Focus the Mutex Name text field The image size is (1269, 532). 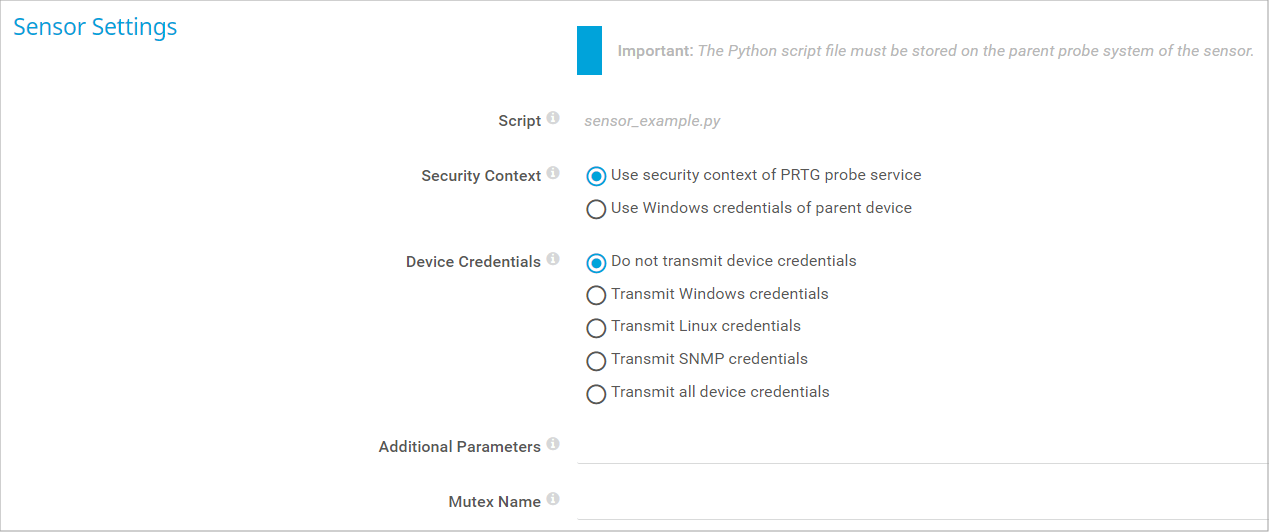[x=920, y=503]
